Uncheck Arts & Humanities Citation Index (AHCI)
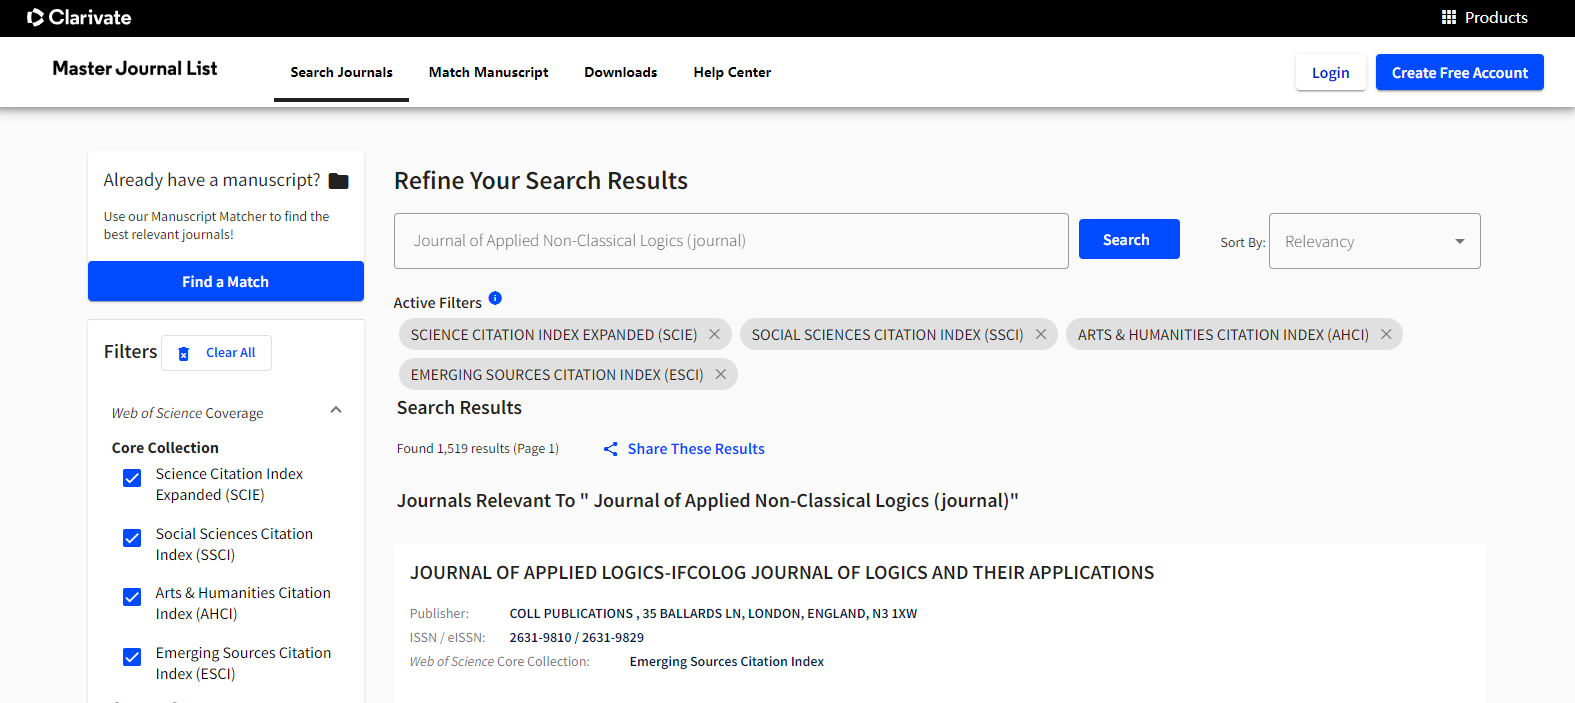 pyautogui.click(x=132, y=597)
